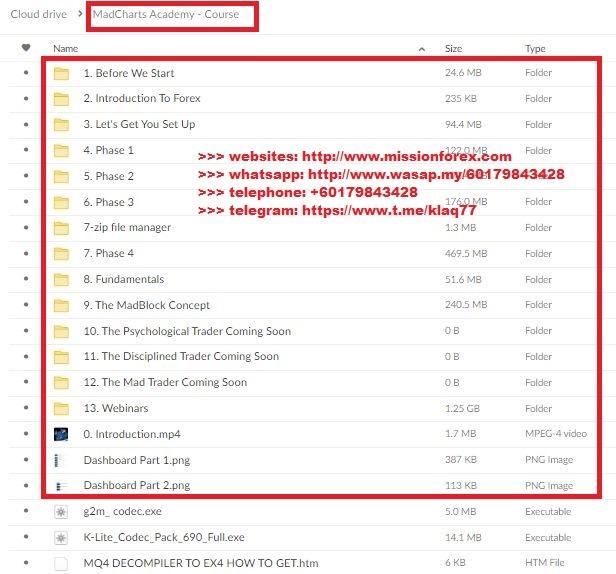The height and width of the screenshot is (574, 616).
Task: Click the K-Lite Codec Pack executable icon
Action: [x=62, y=537]
